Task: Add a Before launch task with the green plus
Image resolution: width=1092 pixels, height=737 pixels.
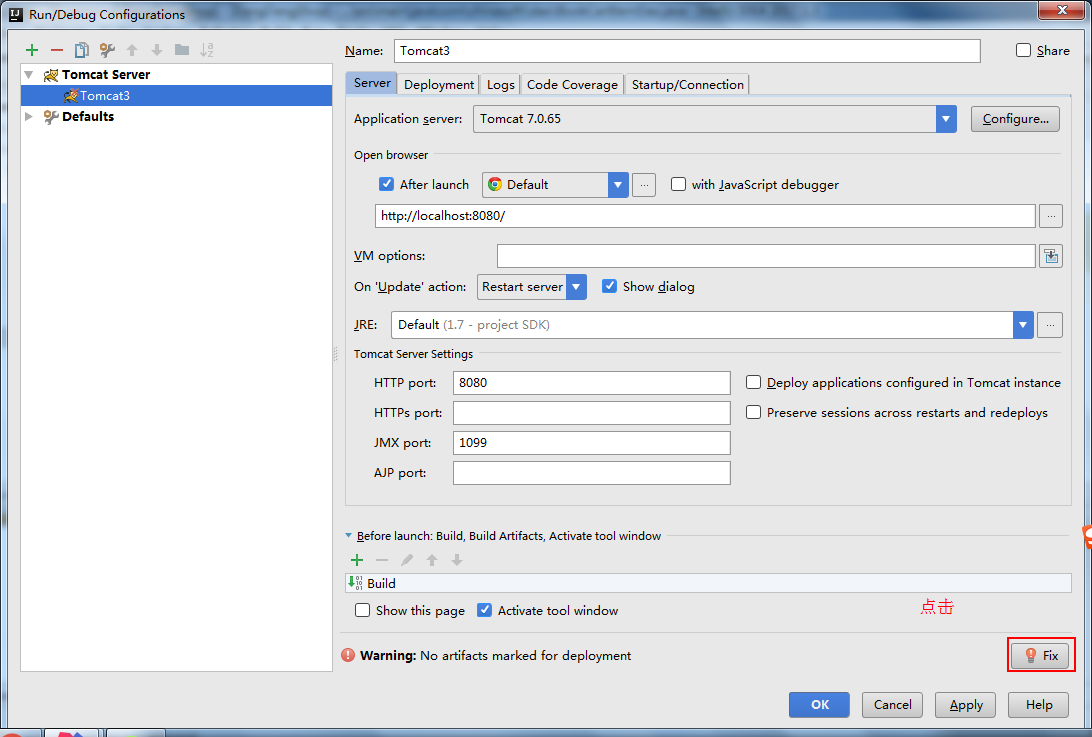Action: click(357, 560)
